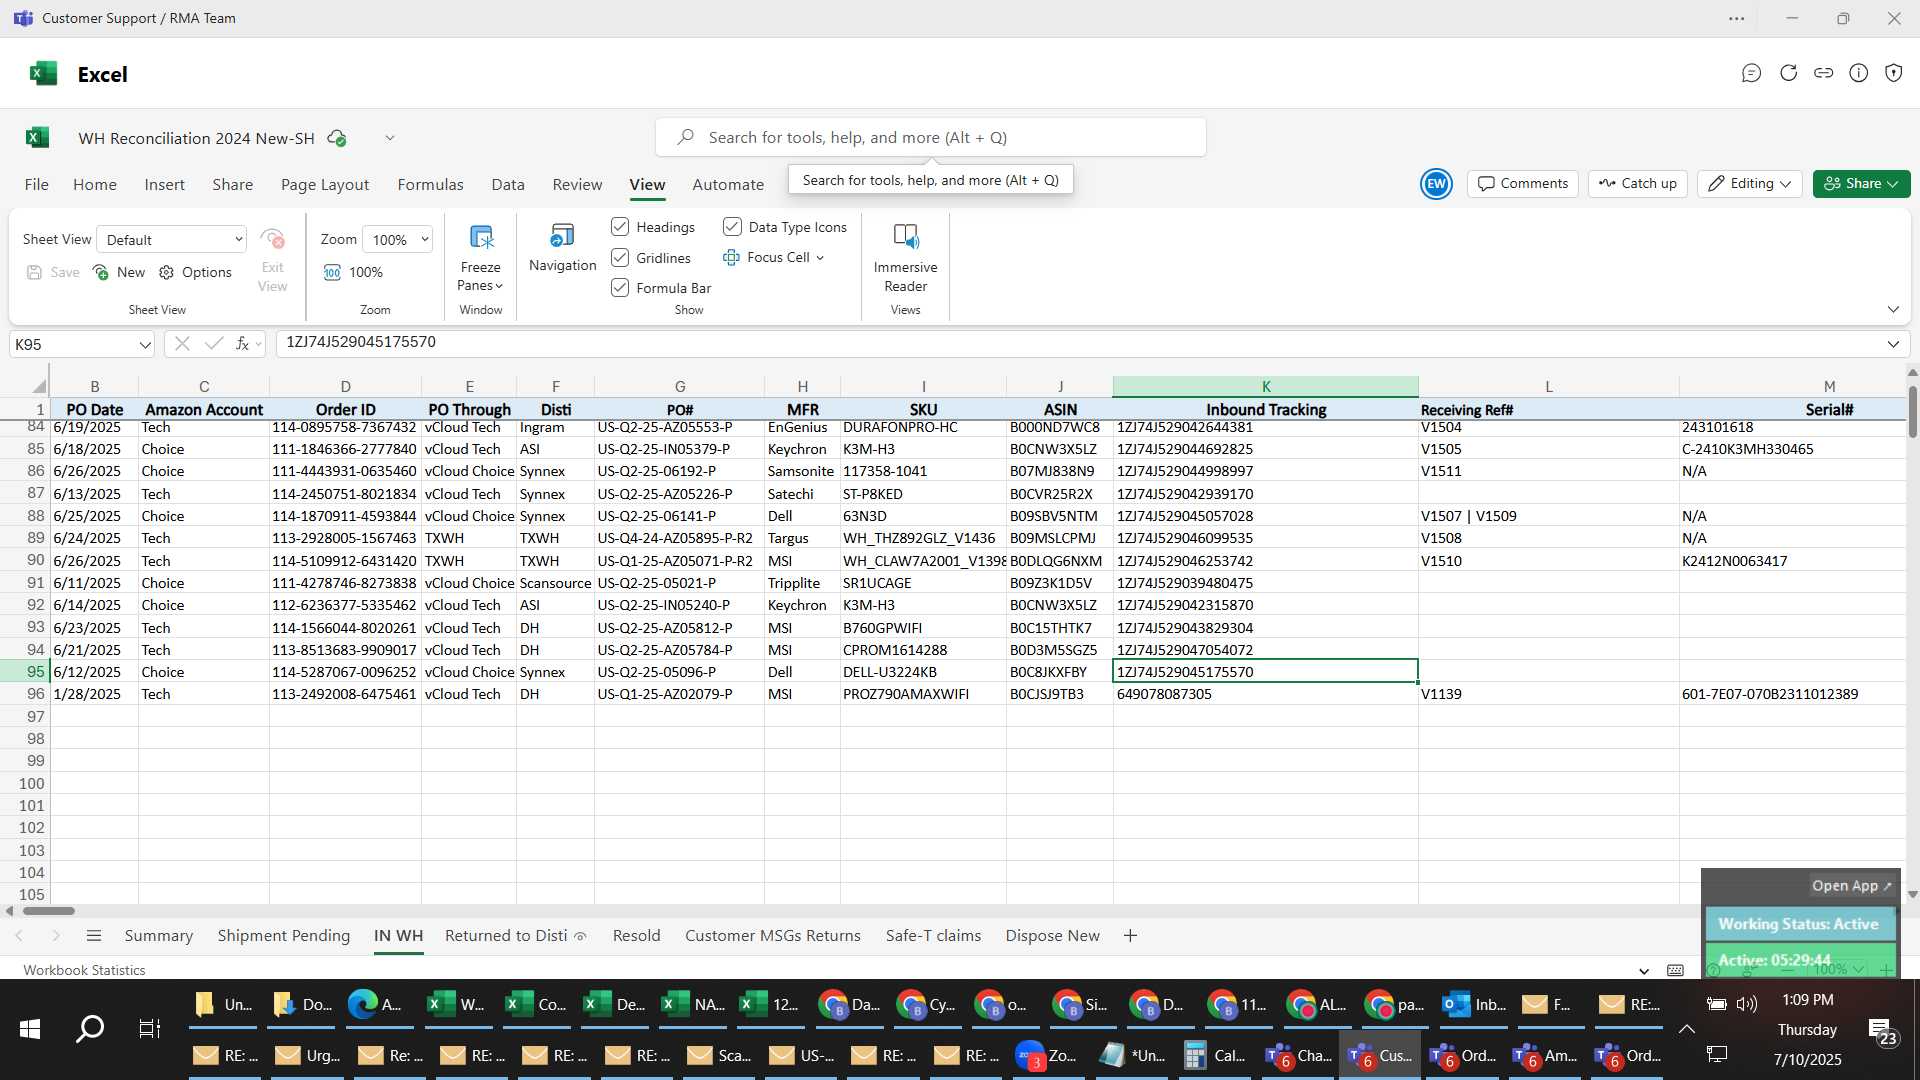This screenshot has width=1920, height=1080.
Task: Open the notification center icon
Action: [1881, 1030]
